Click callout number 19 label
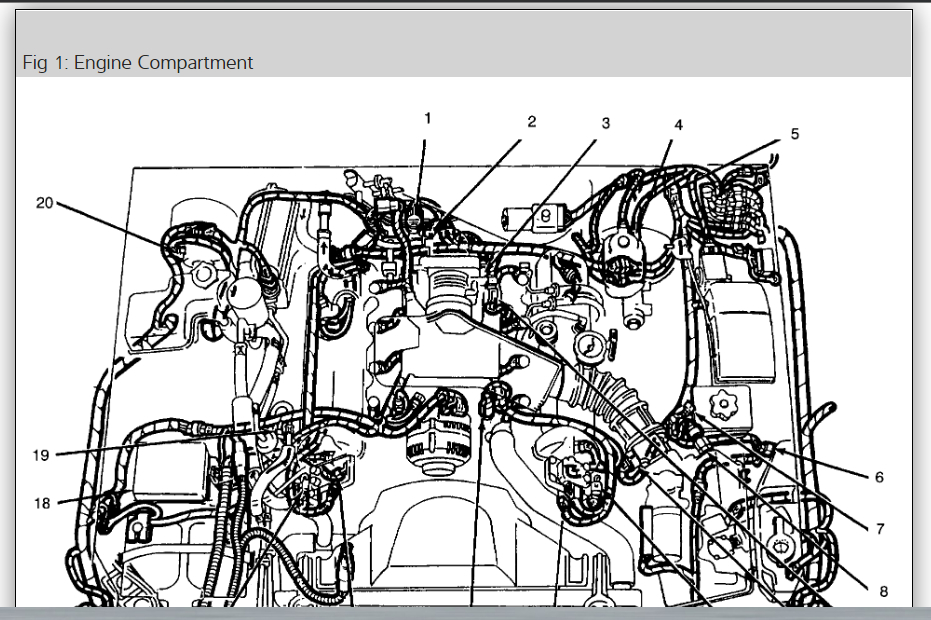Image resolution: width=931 pixels, height=620 pixels. click(40, 455)
